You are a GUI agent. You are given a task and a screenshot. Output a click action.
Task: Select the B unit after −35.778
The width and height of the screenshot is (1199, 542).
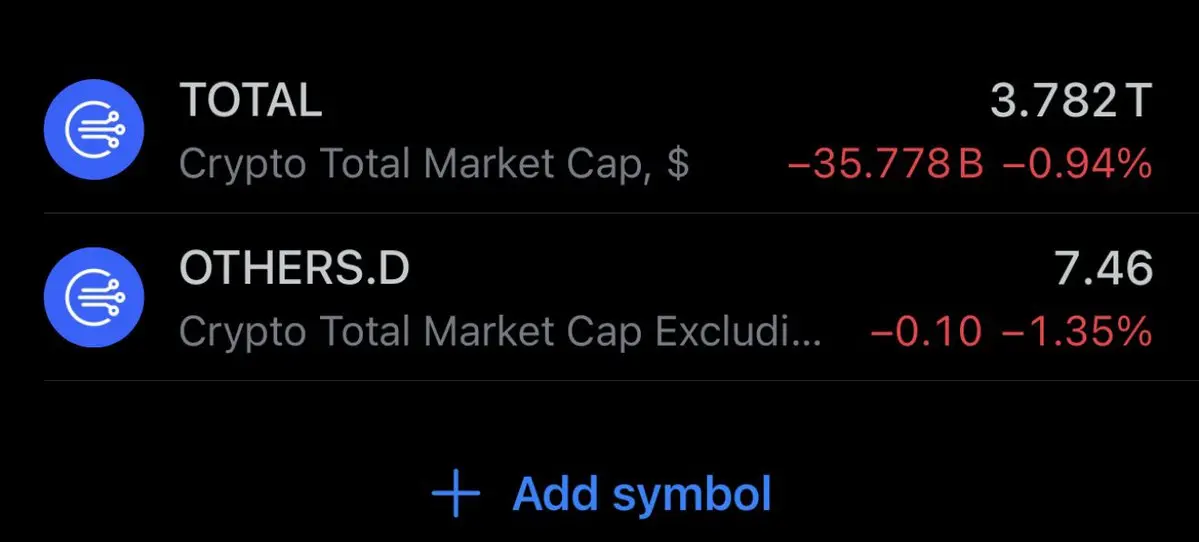coord(970,164)
